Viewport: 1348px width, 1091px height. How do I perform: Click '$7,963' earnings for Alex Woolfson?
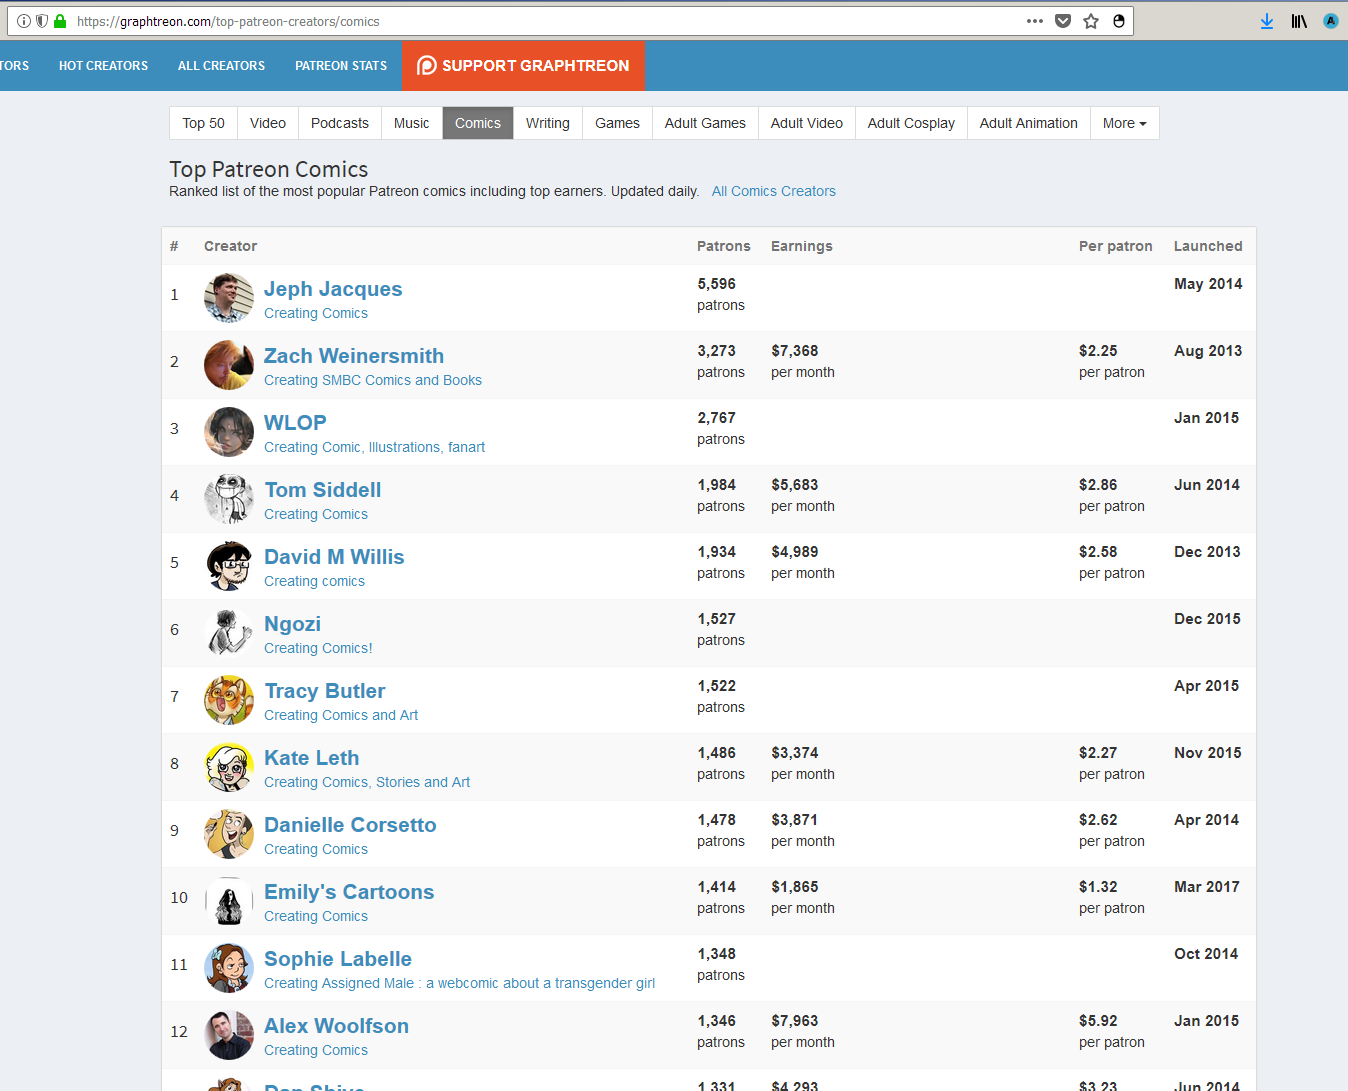click(795, 1021)
